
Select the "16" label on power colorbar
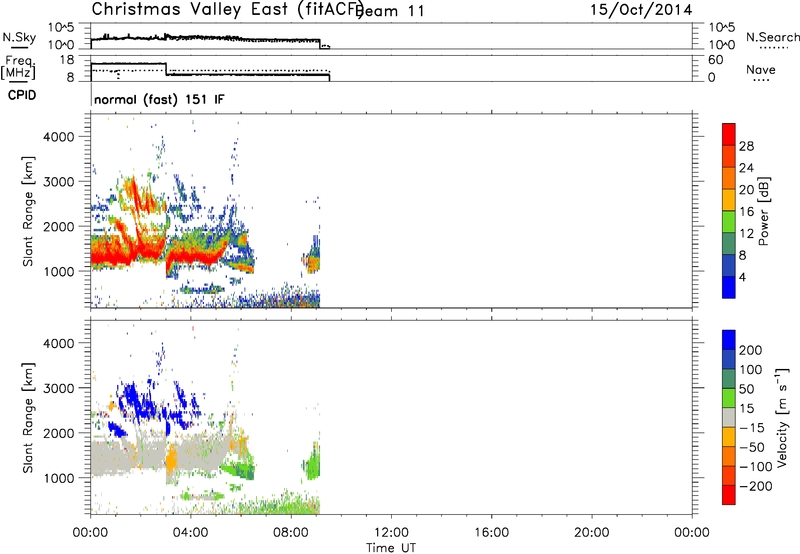(x=746, y=212)
